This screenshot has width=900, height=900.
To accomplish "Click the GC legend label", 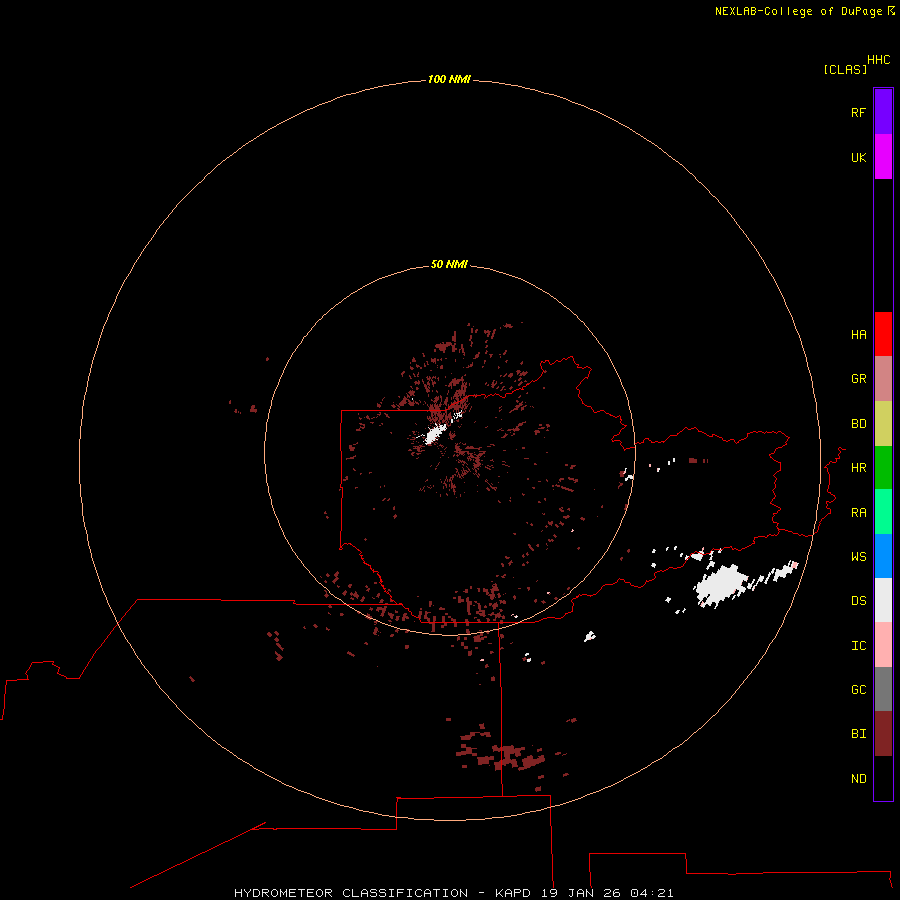I will coord(858,690).
